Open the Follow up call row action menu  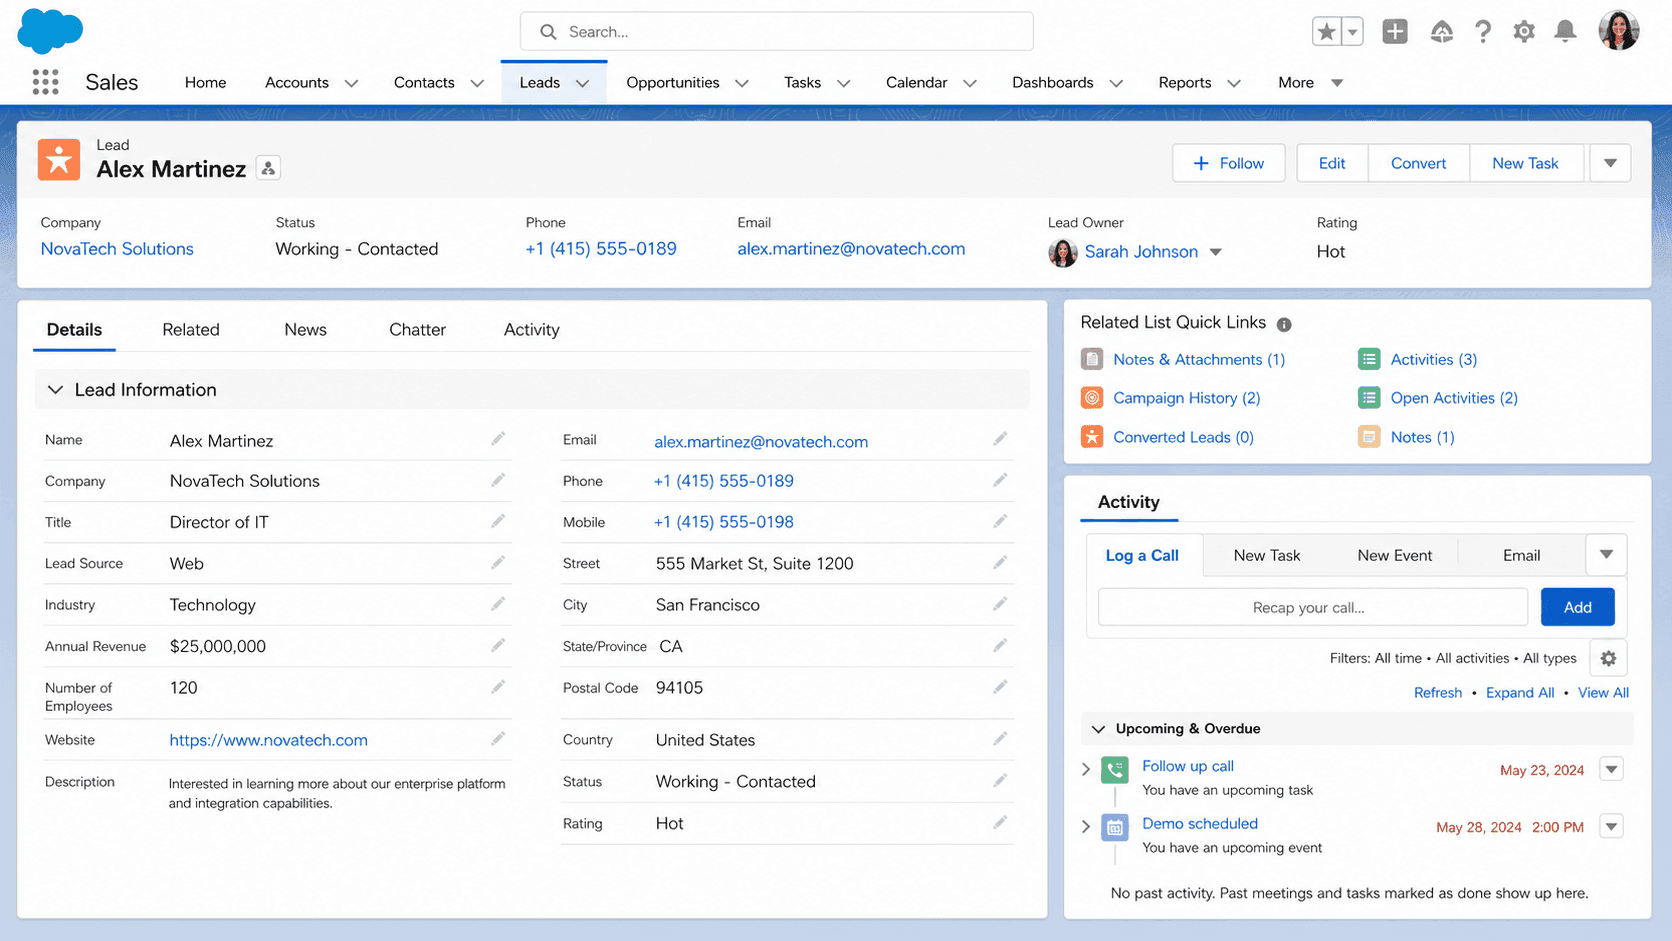click(1611, 769)
